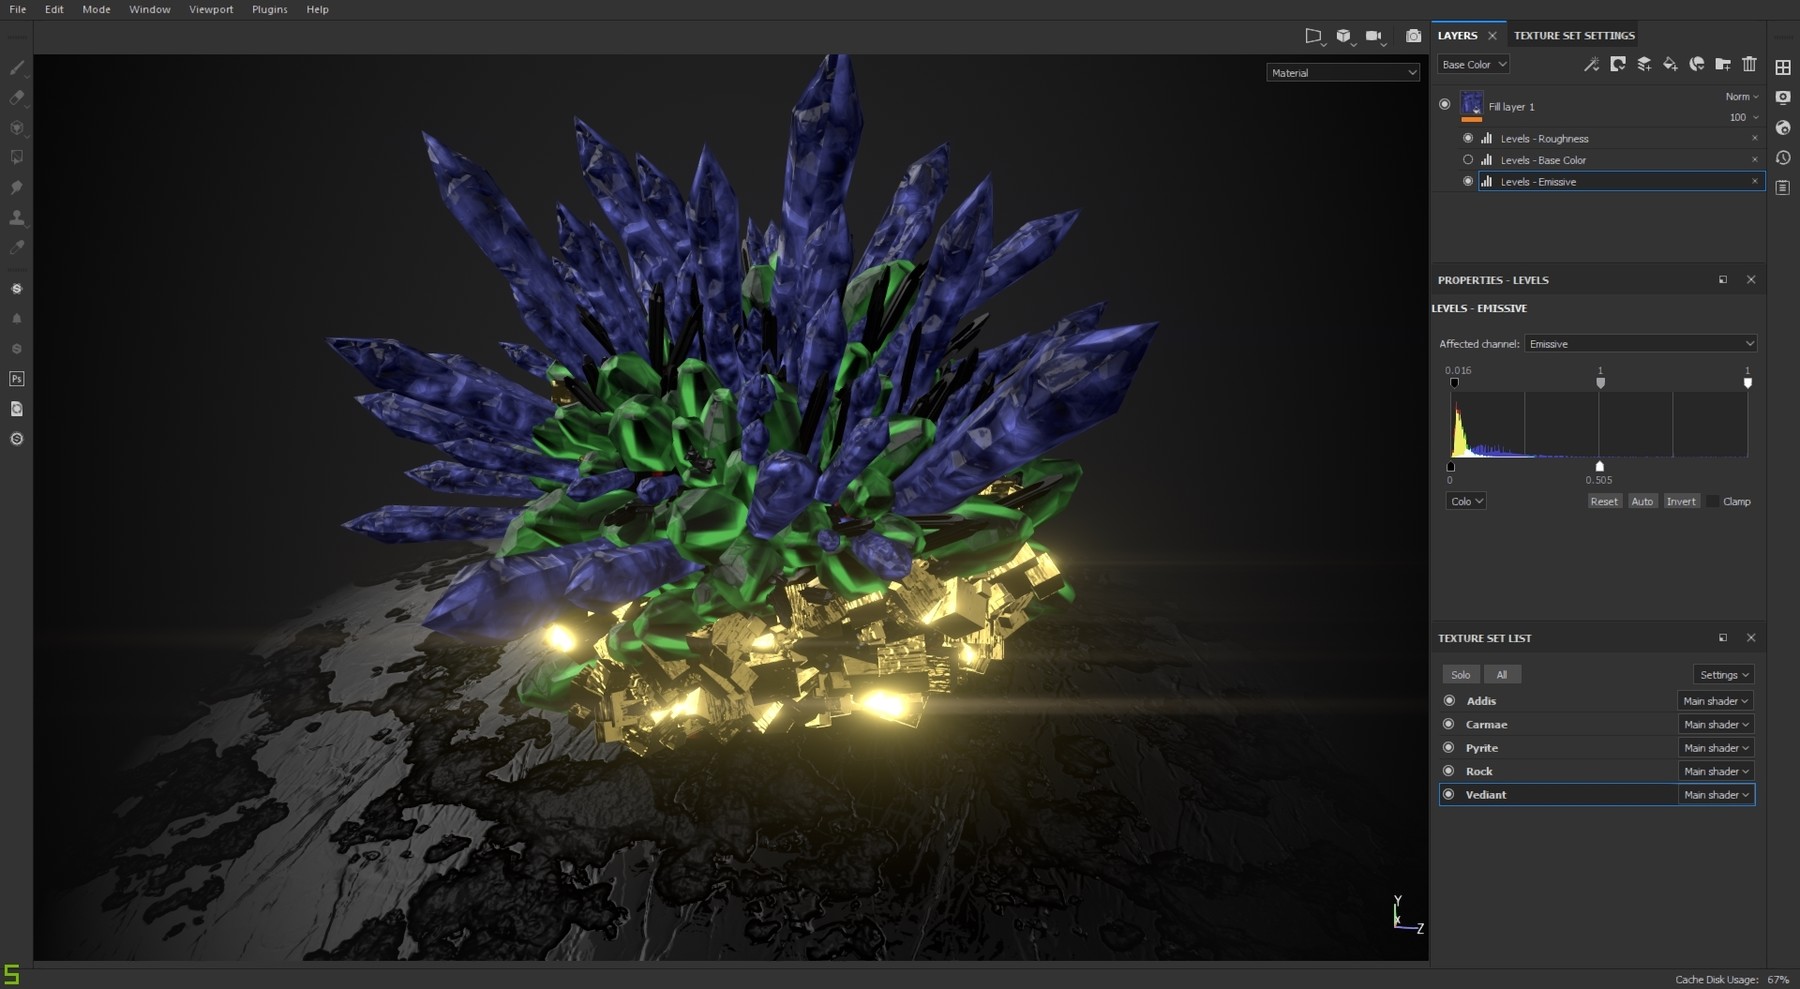Open the Base Color channel dropdown
The image size is (1800, 989).
tap(1471, 64)
